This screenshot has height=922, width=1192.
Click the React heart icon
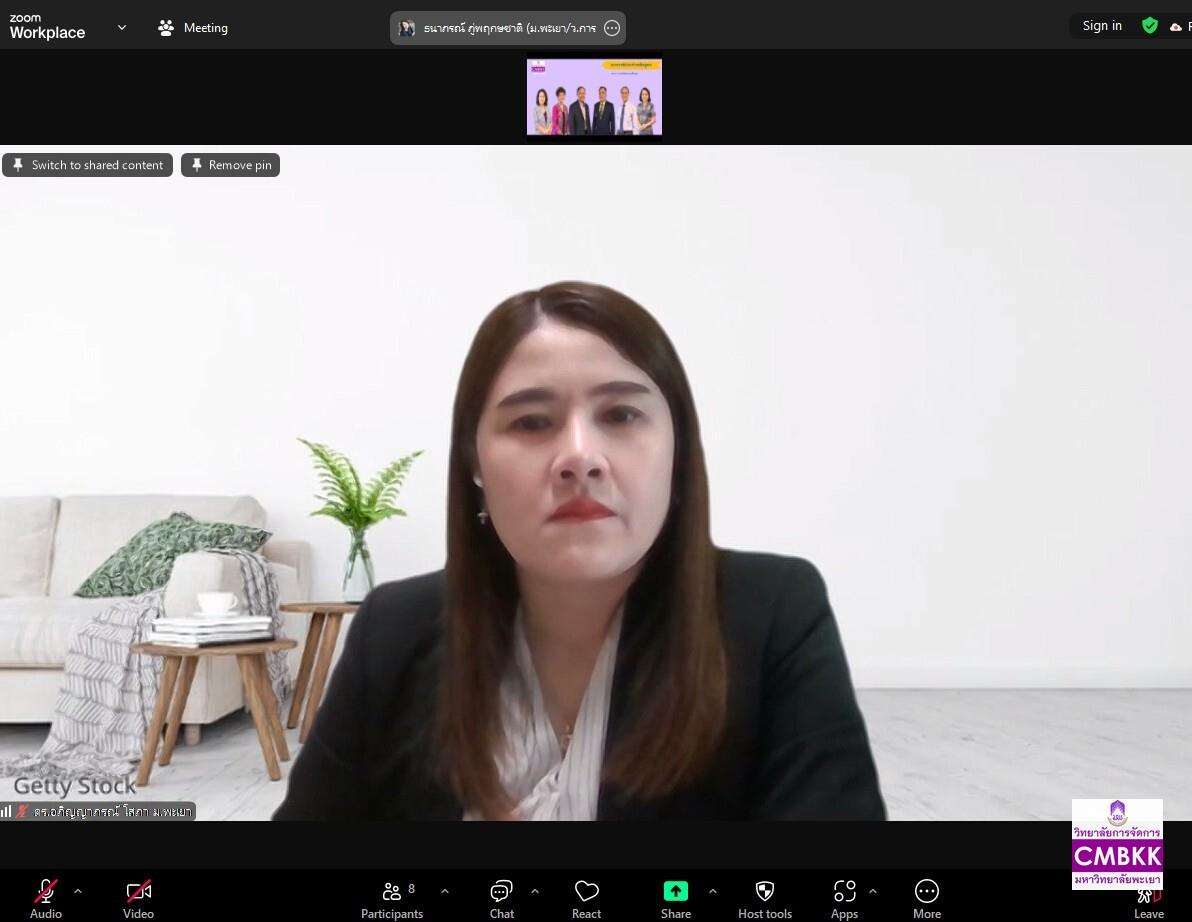[586, 891]
